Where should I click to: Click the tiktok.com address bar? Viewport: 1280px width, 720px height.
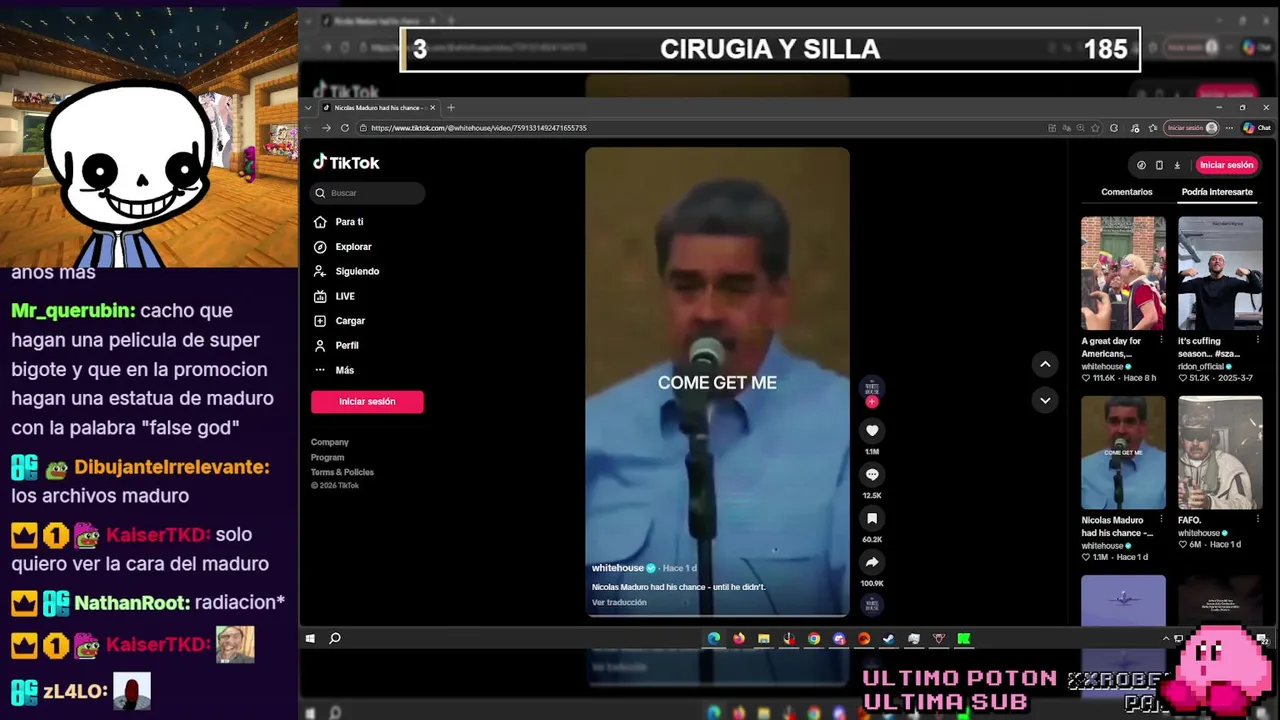700,128
